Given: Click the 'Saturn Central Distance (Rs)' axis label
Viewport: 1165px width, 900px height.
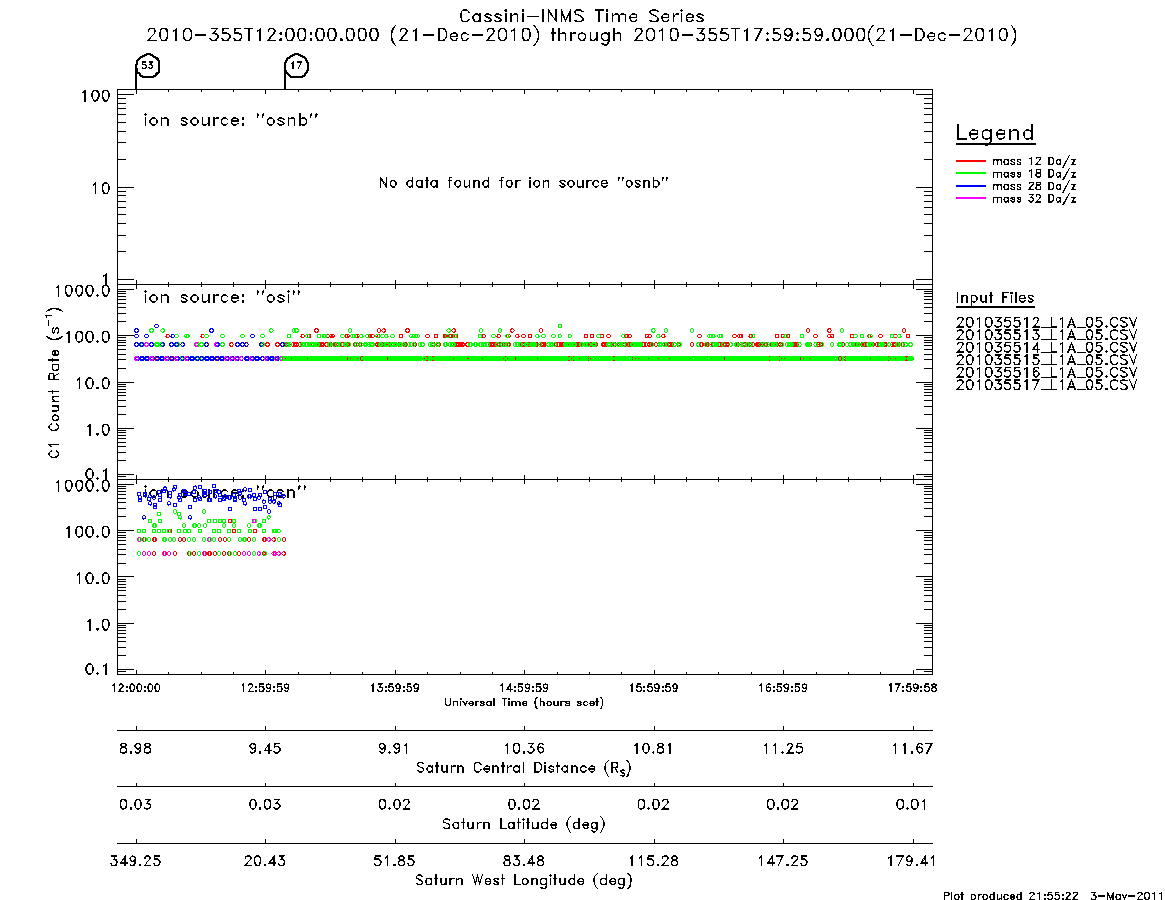Looking at the screenshot, I should (524, 768).
